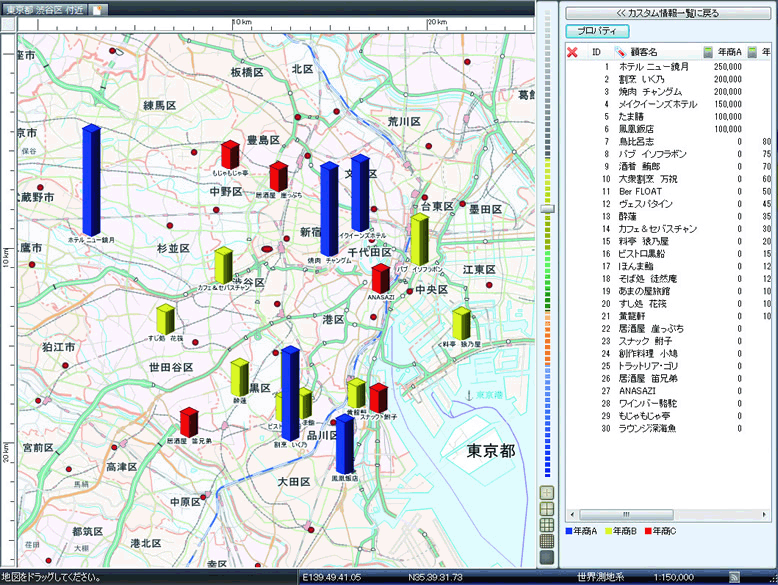Click the calculator icon beside 年商A header

click(708, 52)
